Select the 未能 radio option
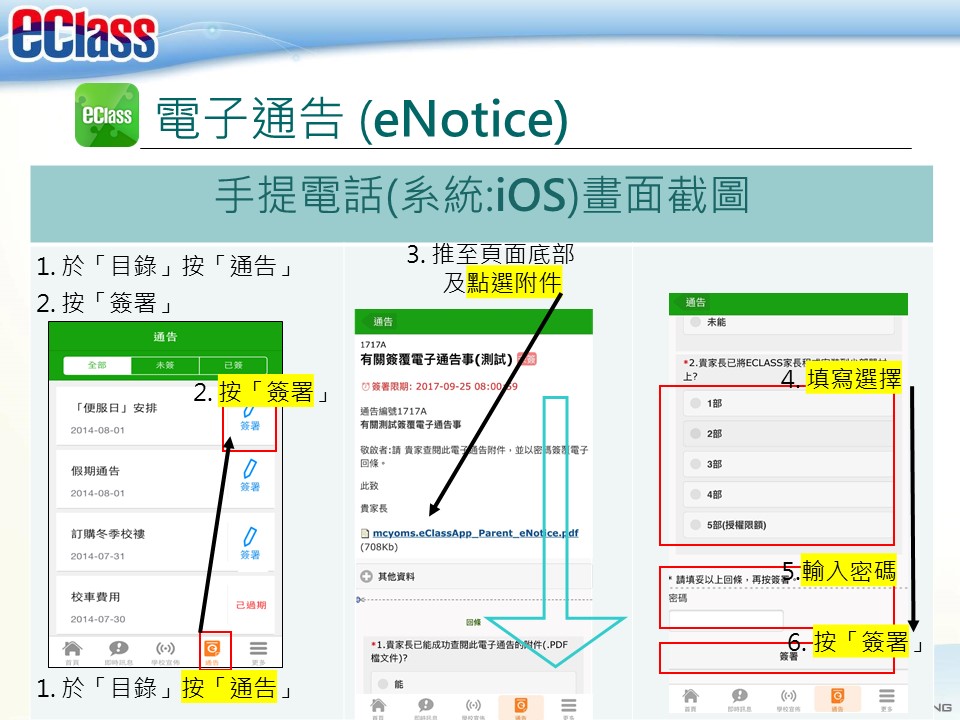The width and height of the screenshot is (960, 720). [696, 322]
